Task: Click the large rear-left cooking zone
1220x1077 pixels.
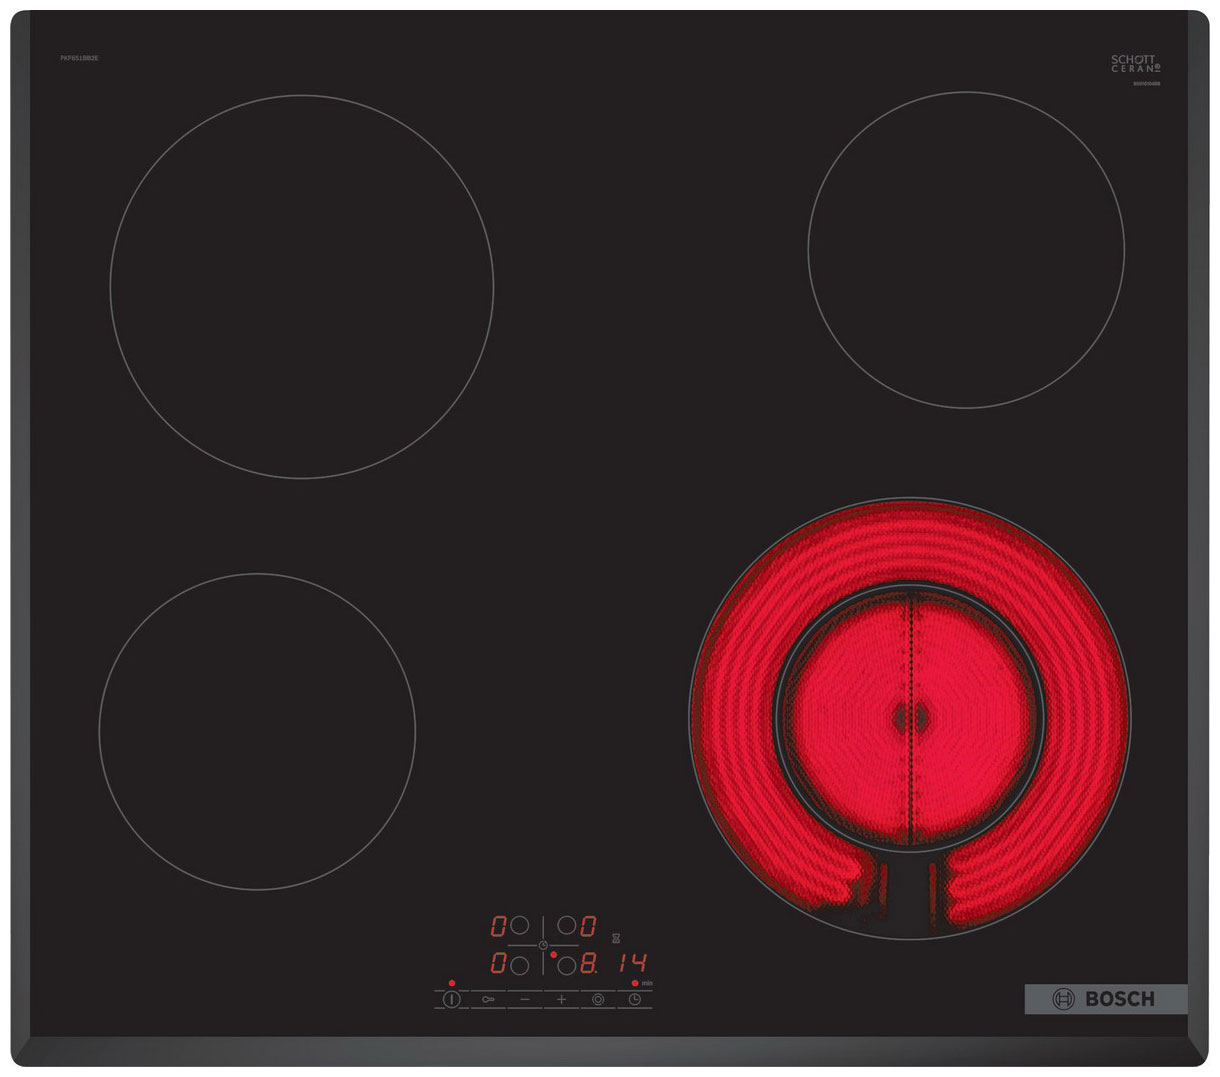Action: click(x=301, y=286)
